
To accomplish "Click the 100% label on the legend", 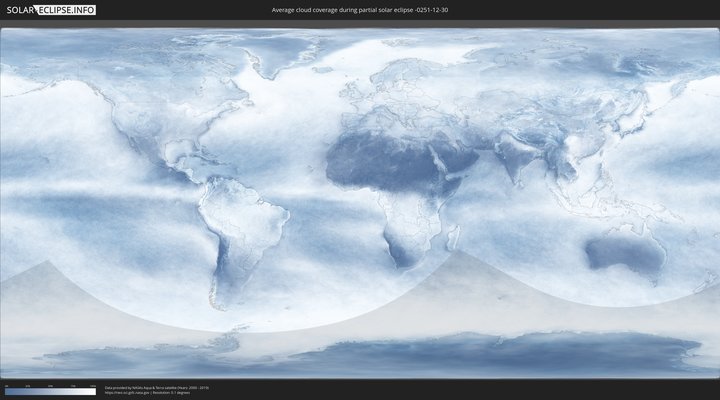I will 93,385.
